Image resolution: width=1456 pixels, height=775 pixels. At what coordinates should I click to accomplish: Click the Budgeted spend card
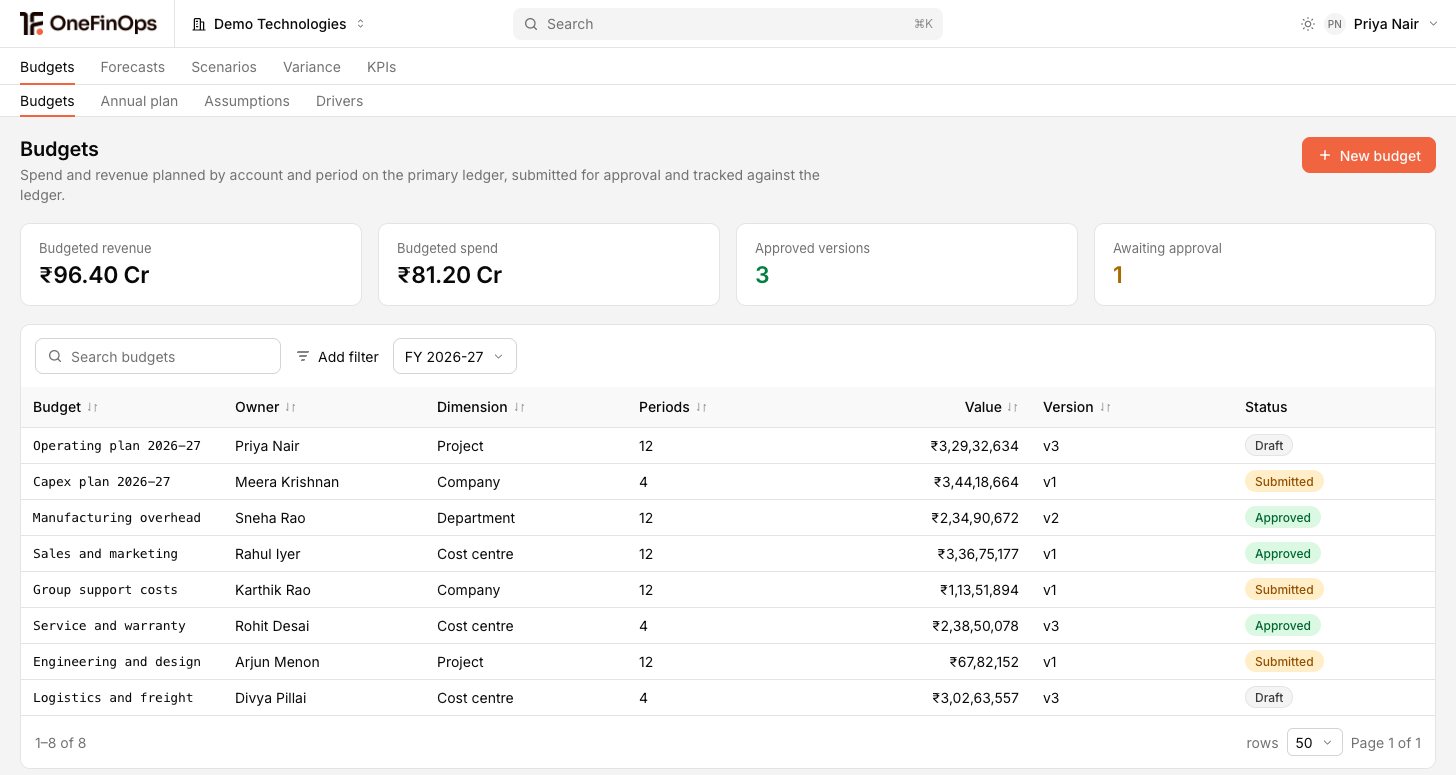point(549,264)
